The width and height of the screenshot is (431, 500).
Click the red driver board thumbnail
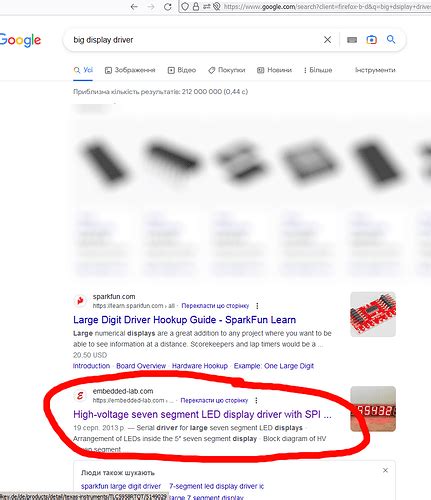[x=373, y=314]
